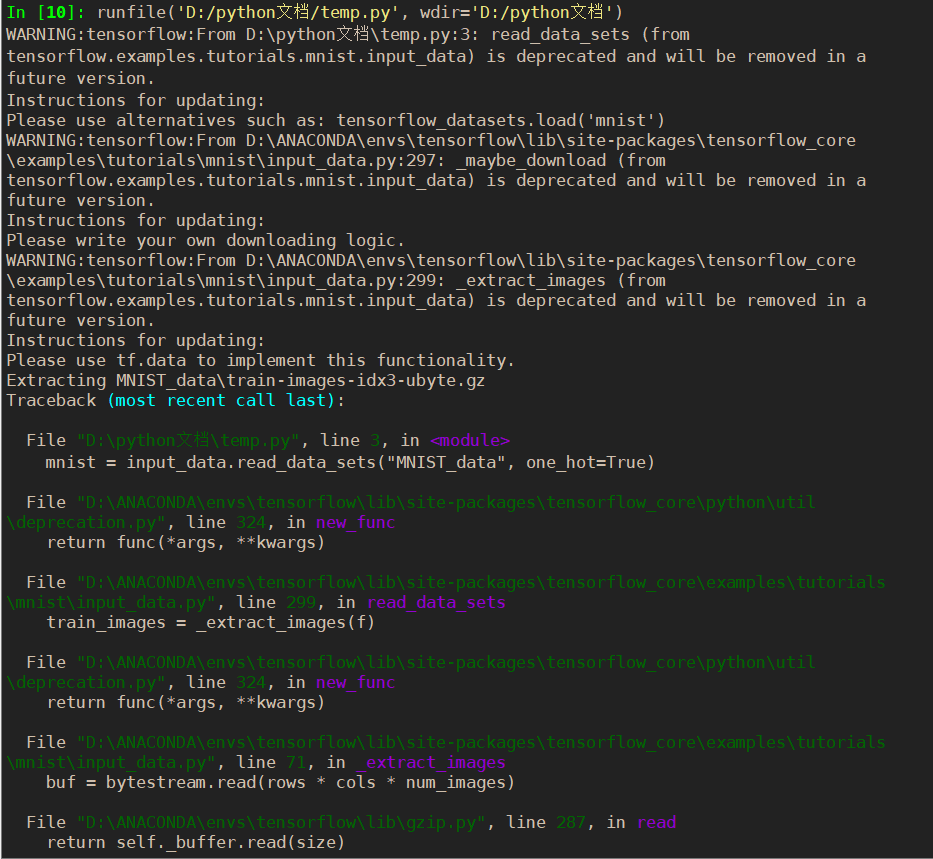
Task: Click 'Traceback (most recent call last):' header
Action: [x=176, y=400]
